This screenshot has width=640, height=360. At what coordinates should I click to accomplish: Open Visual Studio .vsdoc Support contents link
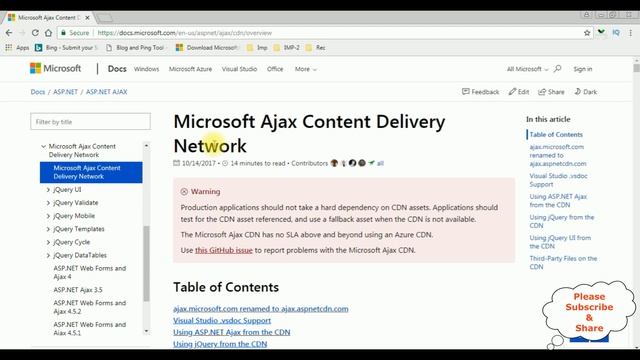(x=222, y=321)
